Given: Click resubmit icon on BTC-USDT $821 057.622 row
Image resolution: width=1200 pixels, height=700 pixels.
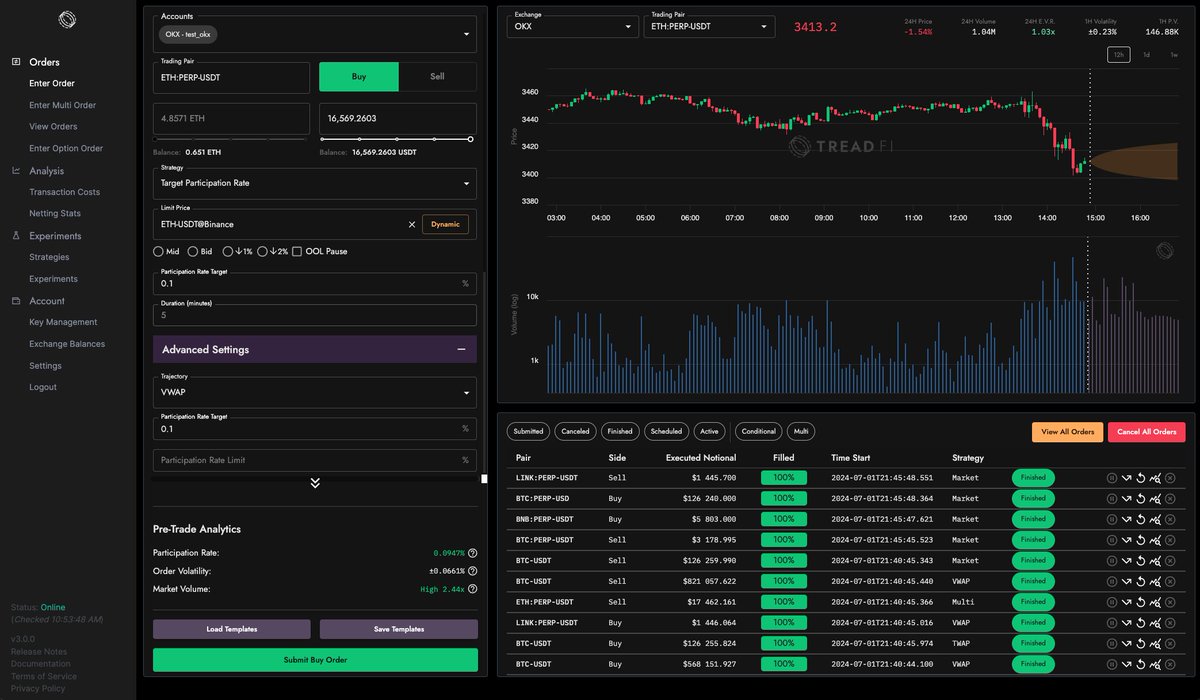Looking at the screenshot, I should pos(1140,581).
